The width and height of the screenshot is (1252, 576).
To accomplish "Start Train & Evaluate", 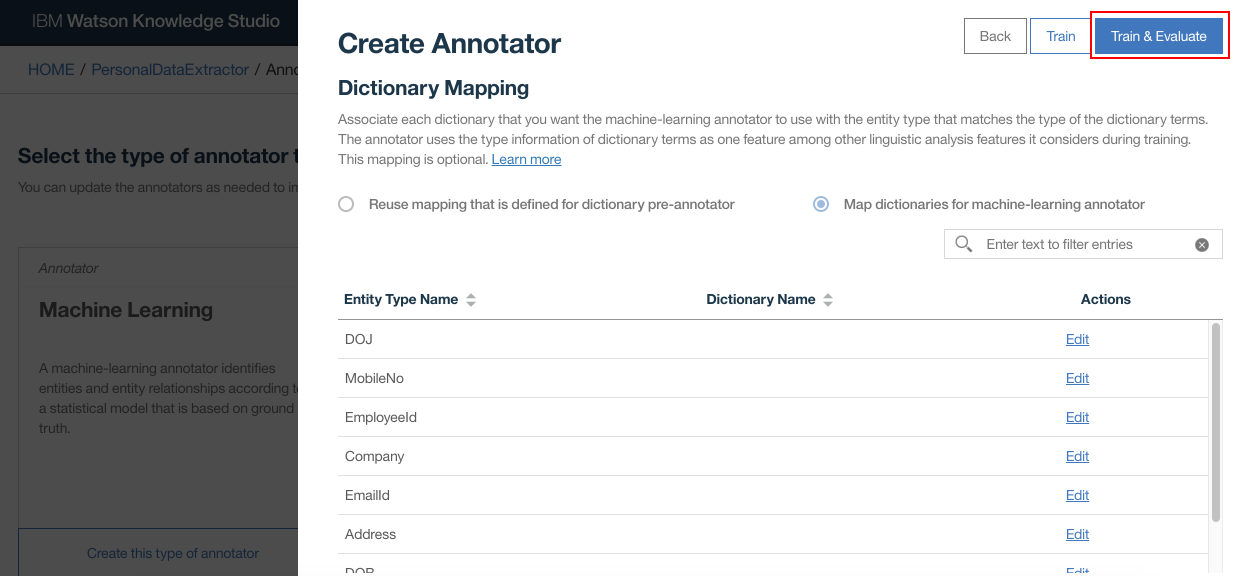I will [1159, 36].
